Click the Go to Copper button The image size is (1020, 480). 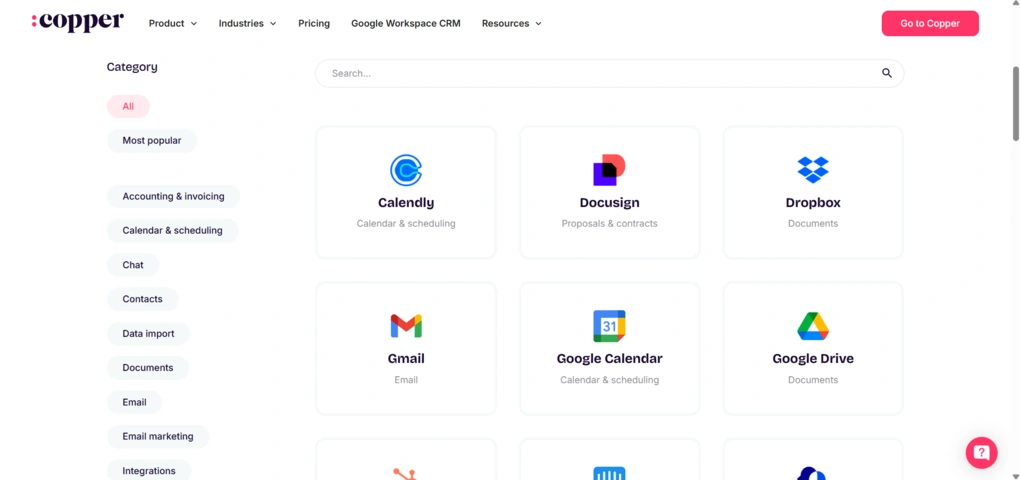(x=930, y=23)
